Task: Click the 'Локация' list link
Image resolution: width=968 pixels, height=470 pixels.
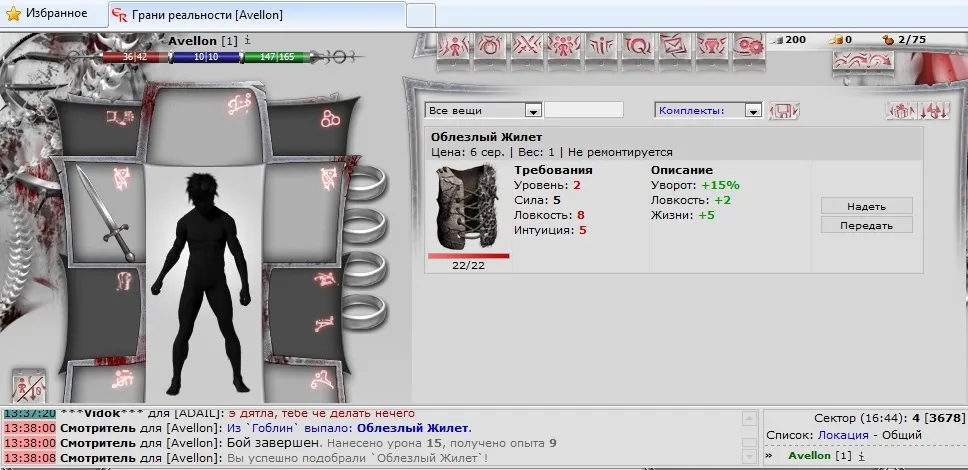Action: point(842,436)
